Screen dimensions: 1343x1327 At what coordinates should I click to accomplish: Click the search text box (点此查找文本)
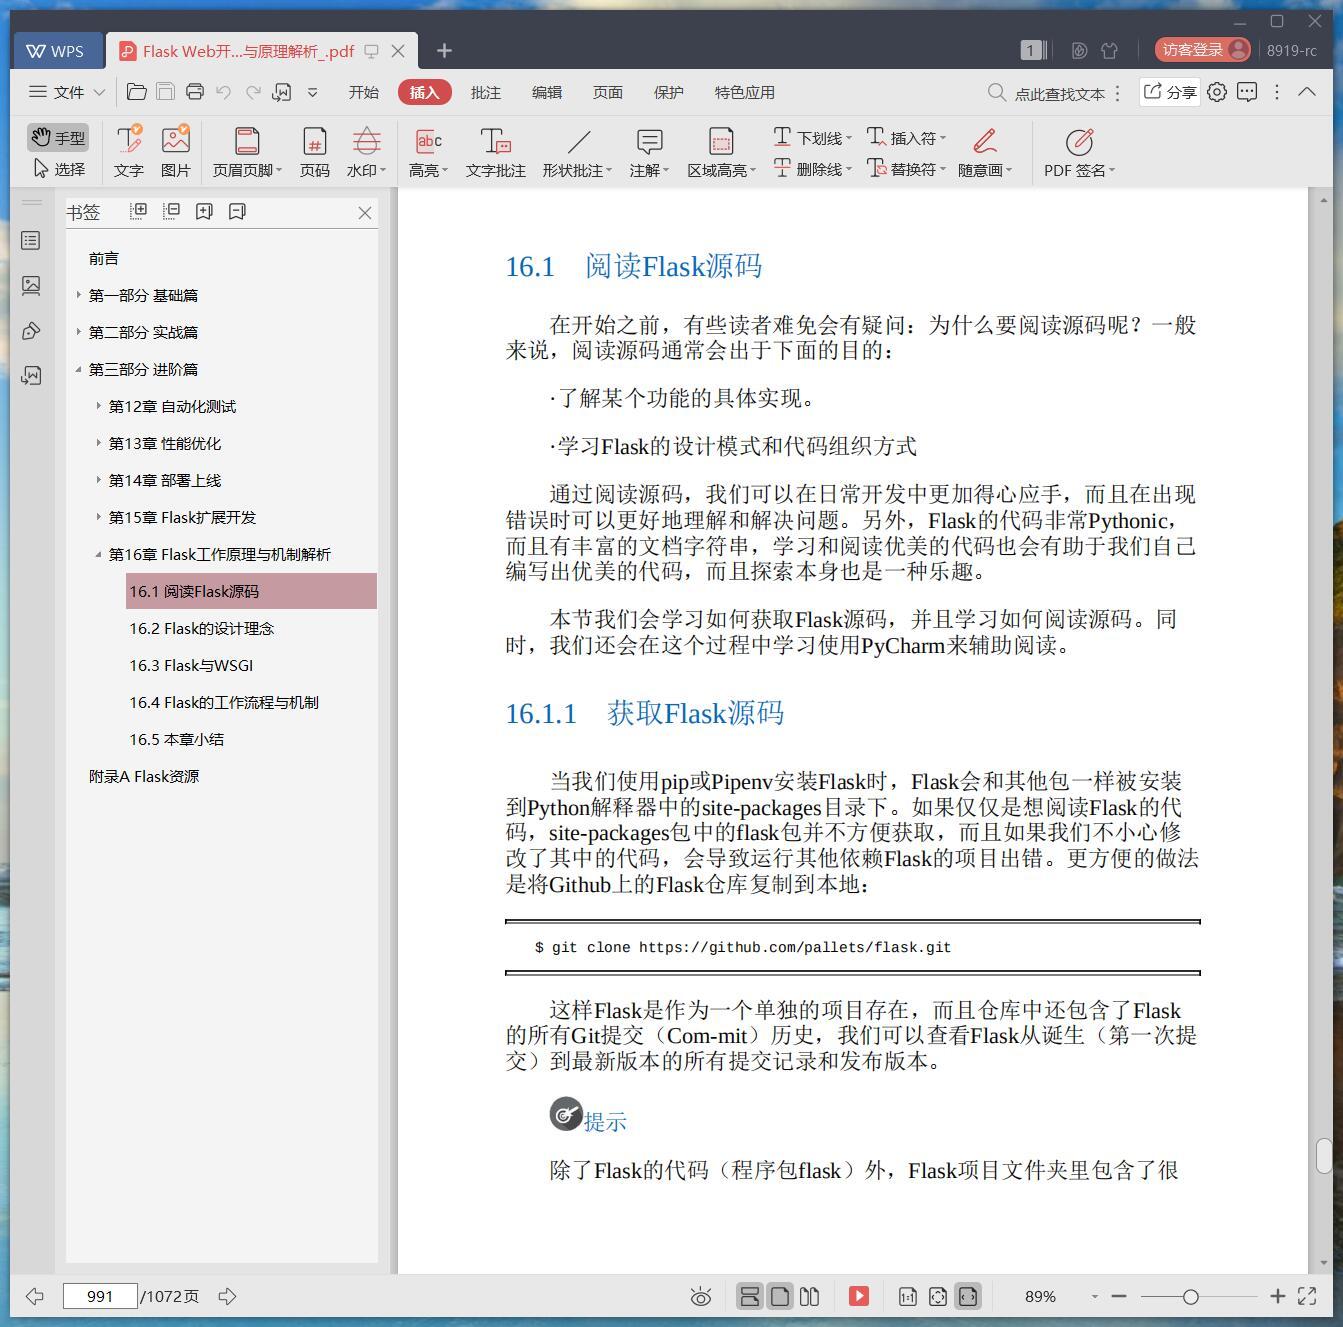[1047, 93]
